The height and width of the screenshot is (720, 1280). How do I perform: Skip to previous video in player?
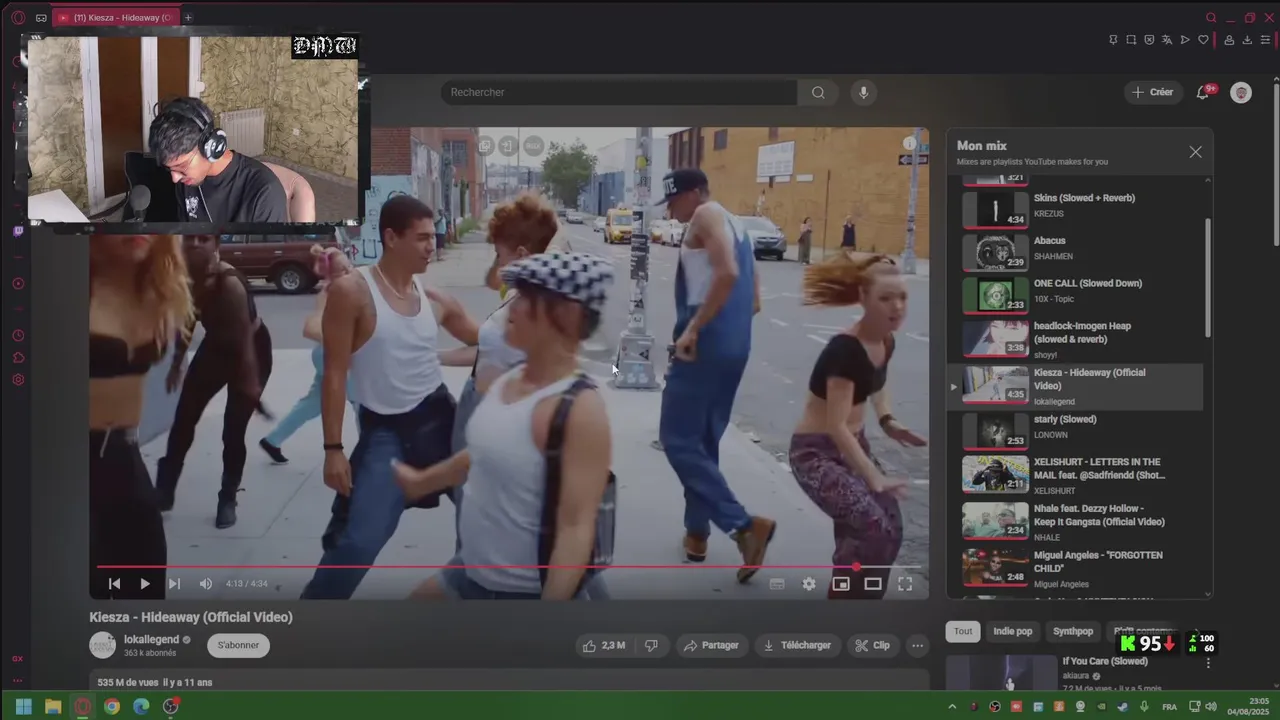[x=114, y=584]
